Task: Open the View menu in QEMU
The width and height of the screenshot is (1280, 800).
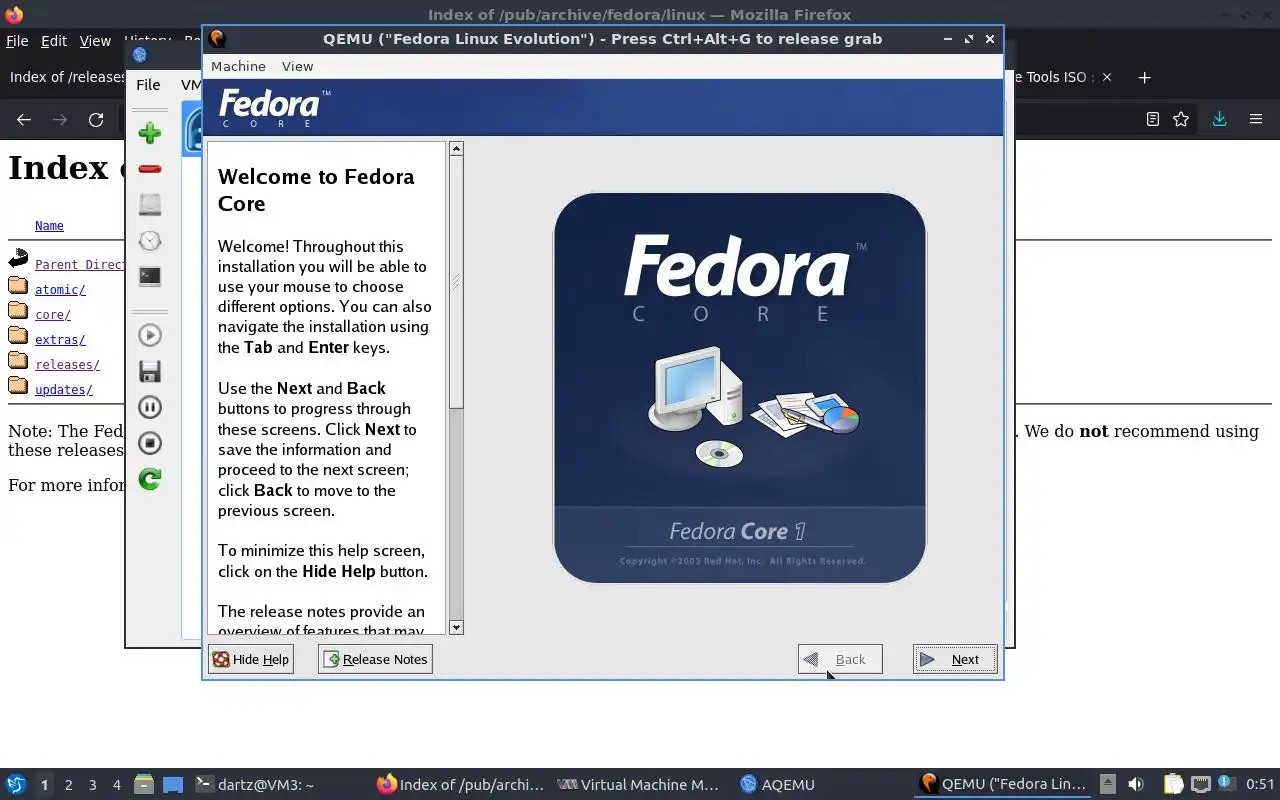Action: [x=297, y=66]
